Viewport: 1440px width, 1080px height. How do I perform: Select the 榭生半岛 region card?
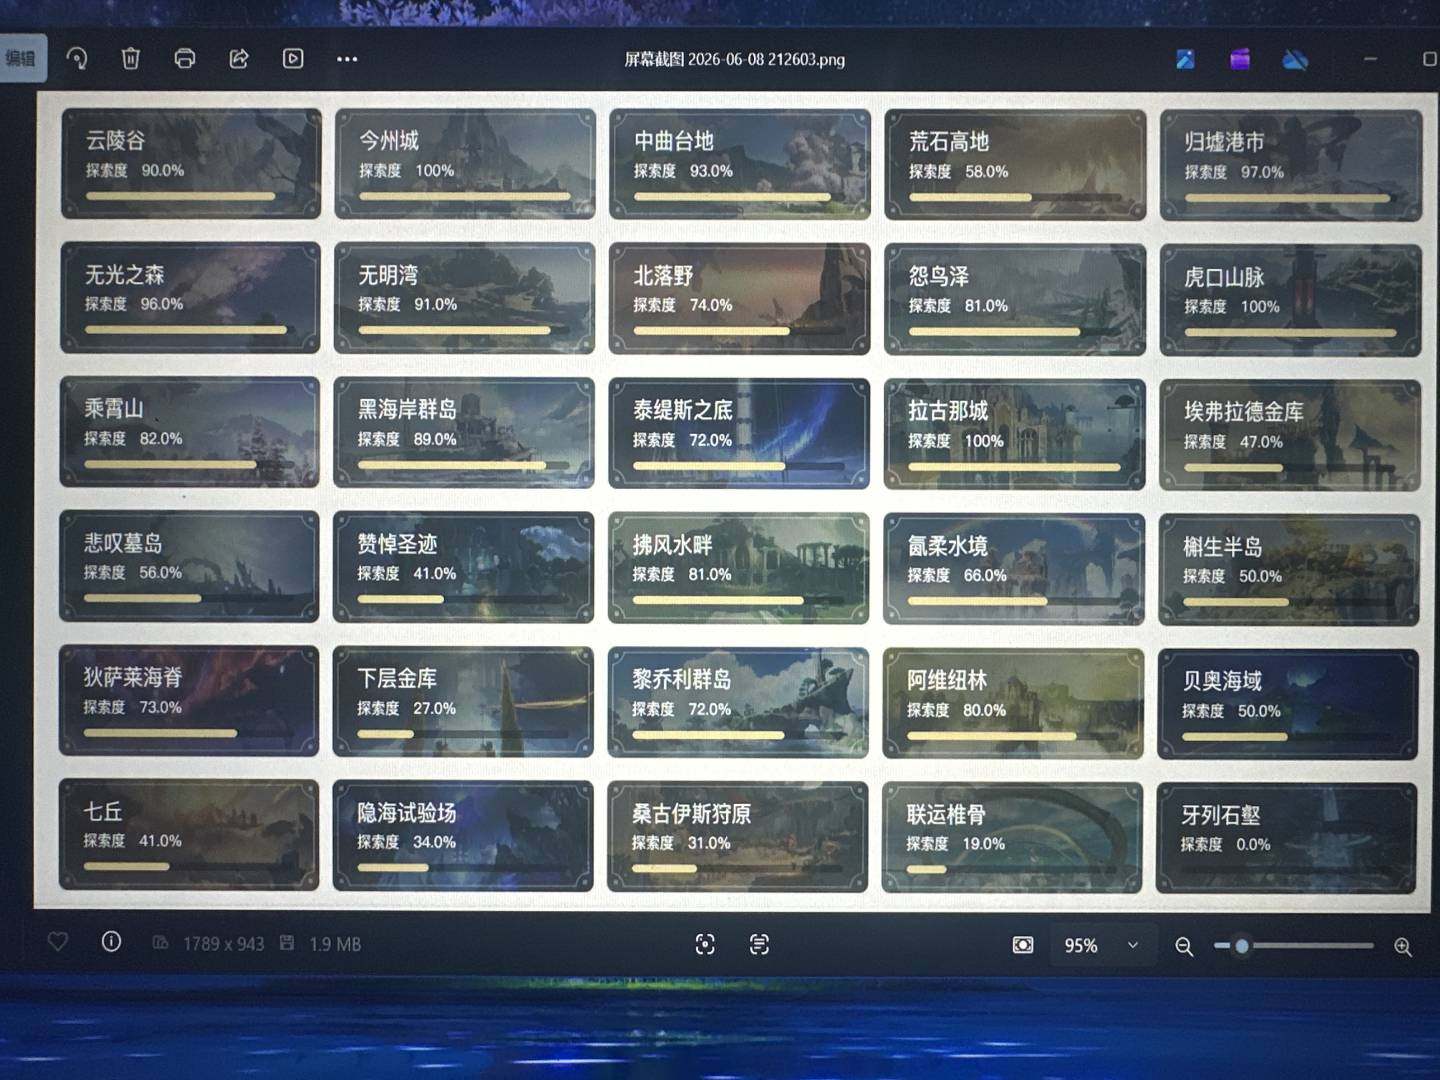1289,570
